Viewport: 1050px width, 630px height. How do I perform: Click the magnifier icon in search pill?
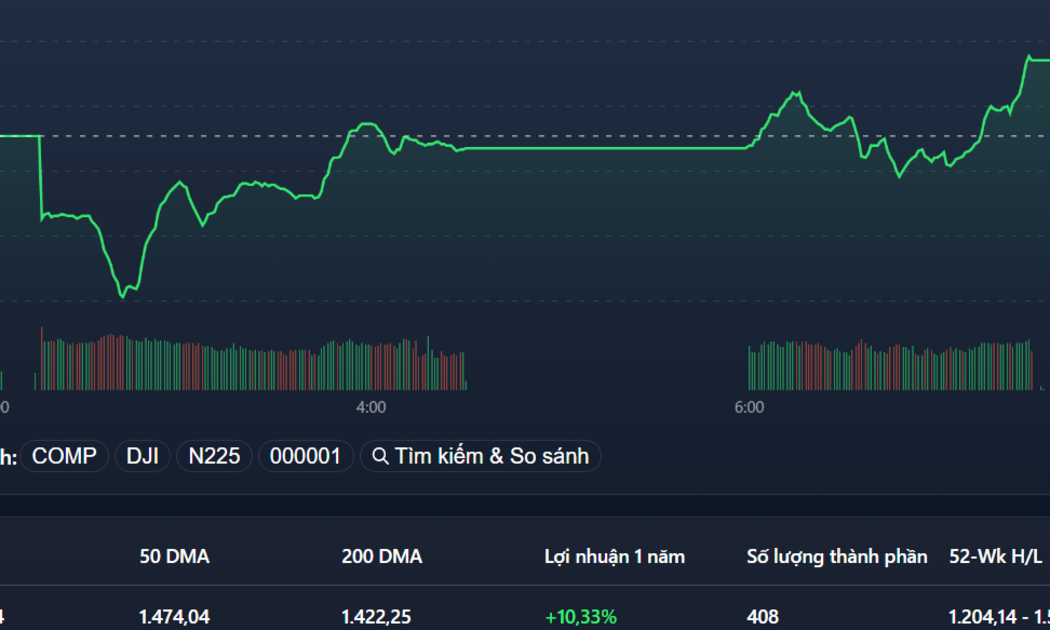click(380, 457)
